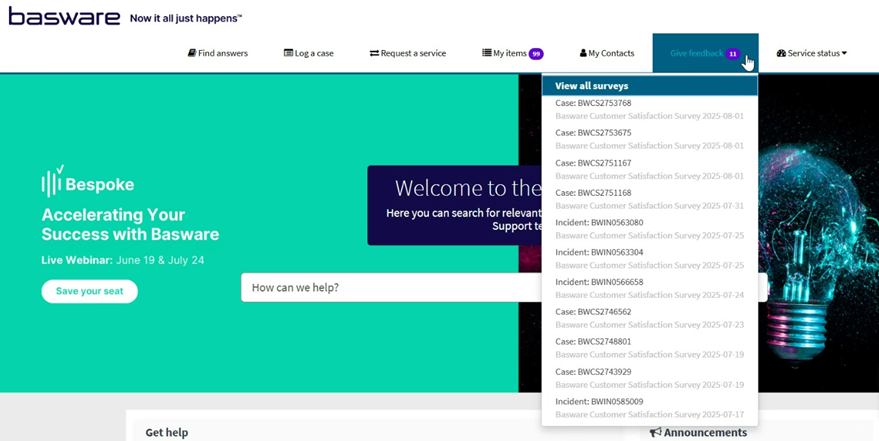Screen dimensions: 879x441
Task: Click the Bespoke logo in the banner
Action: pyautogui.click(x=88, y=182)
